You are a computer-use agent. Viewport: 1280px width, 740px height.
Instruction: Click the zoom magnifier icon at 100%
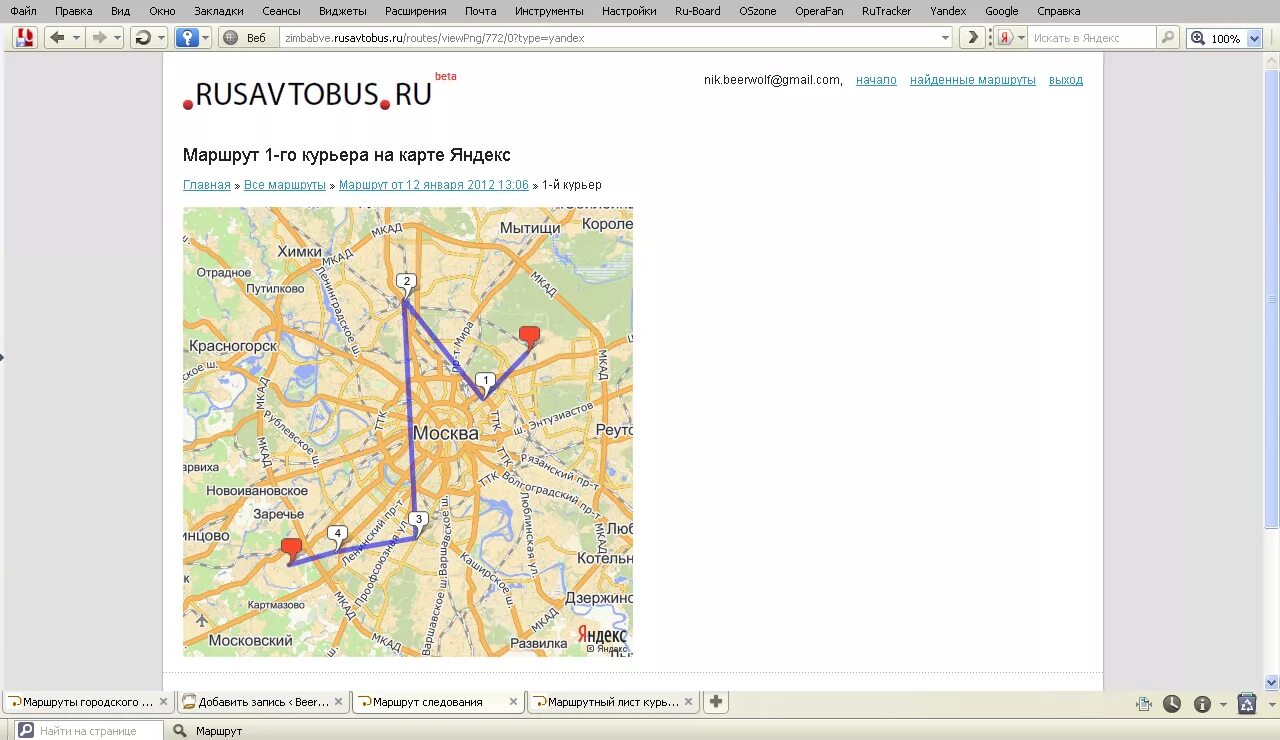pyautogui.click(x=1198, y=38)
